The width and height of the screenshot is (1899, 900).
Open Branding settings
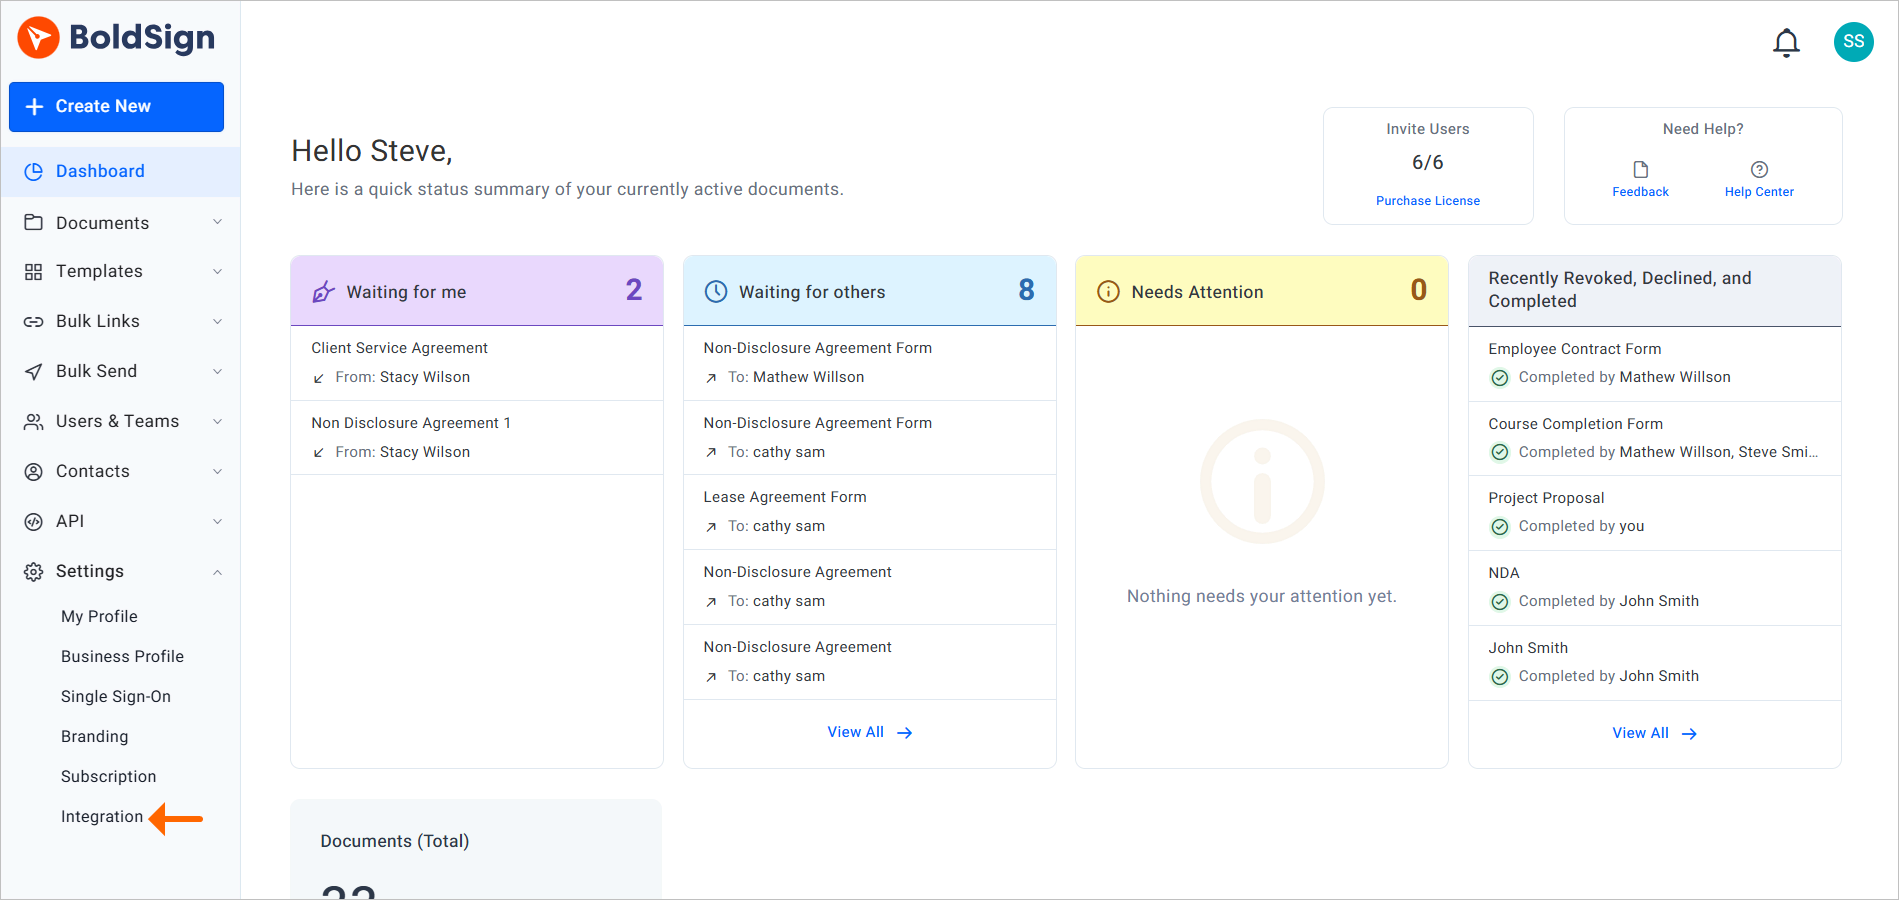[94, 736]
